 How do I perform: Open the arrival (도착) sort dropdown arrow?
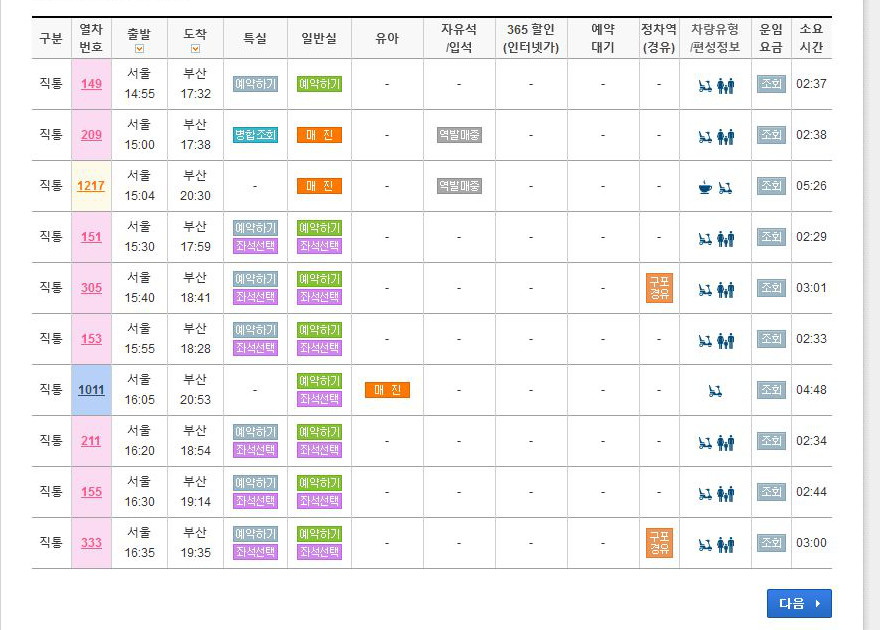click(x=195, y=49)
